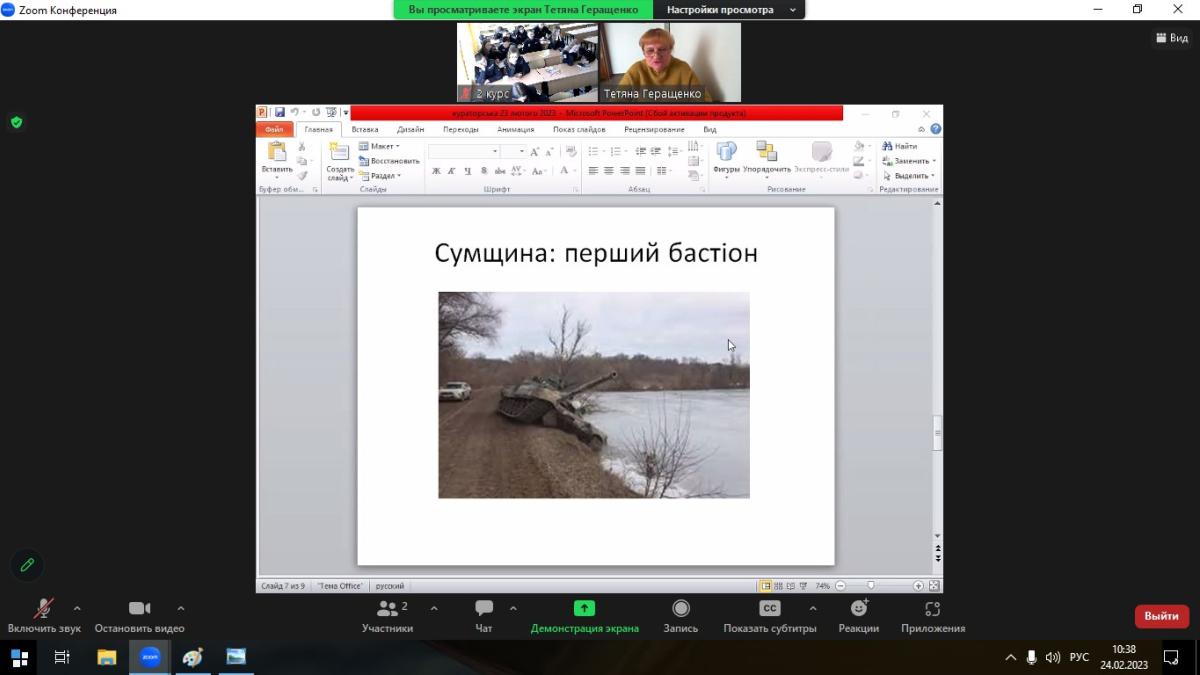
Task: Click the green annotation pencil icon
Action: pyautogui.click(x=27, y=565)
